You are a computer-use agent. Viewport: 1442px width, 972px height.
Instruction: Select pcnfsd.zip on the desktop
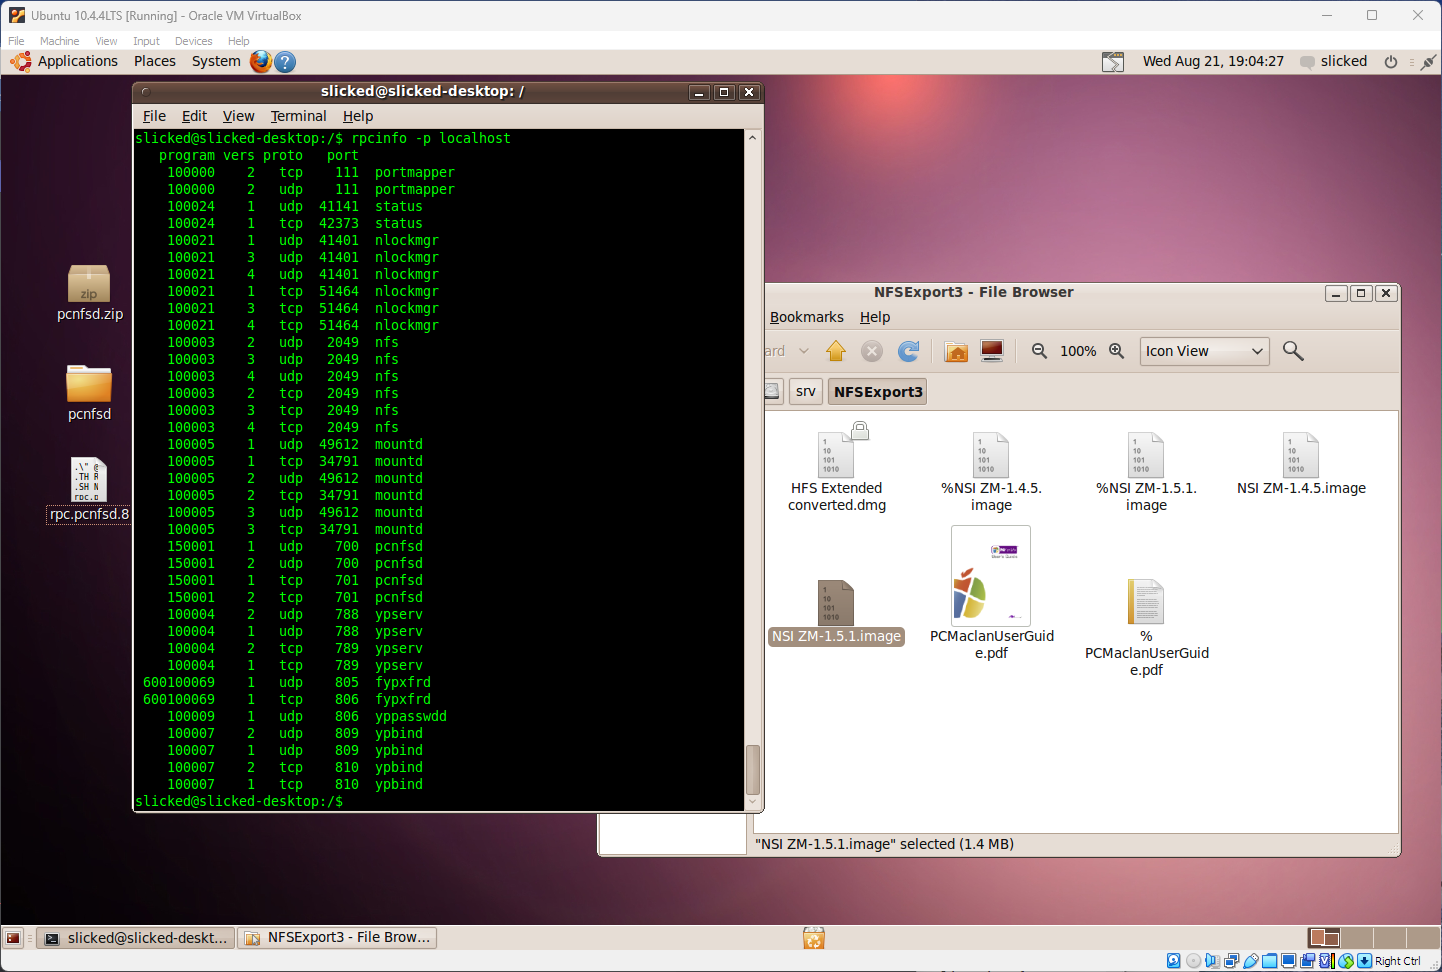coord(89,293)
